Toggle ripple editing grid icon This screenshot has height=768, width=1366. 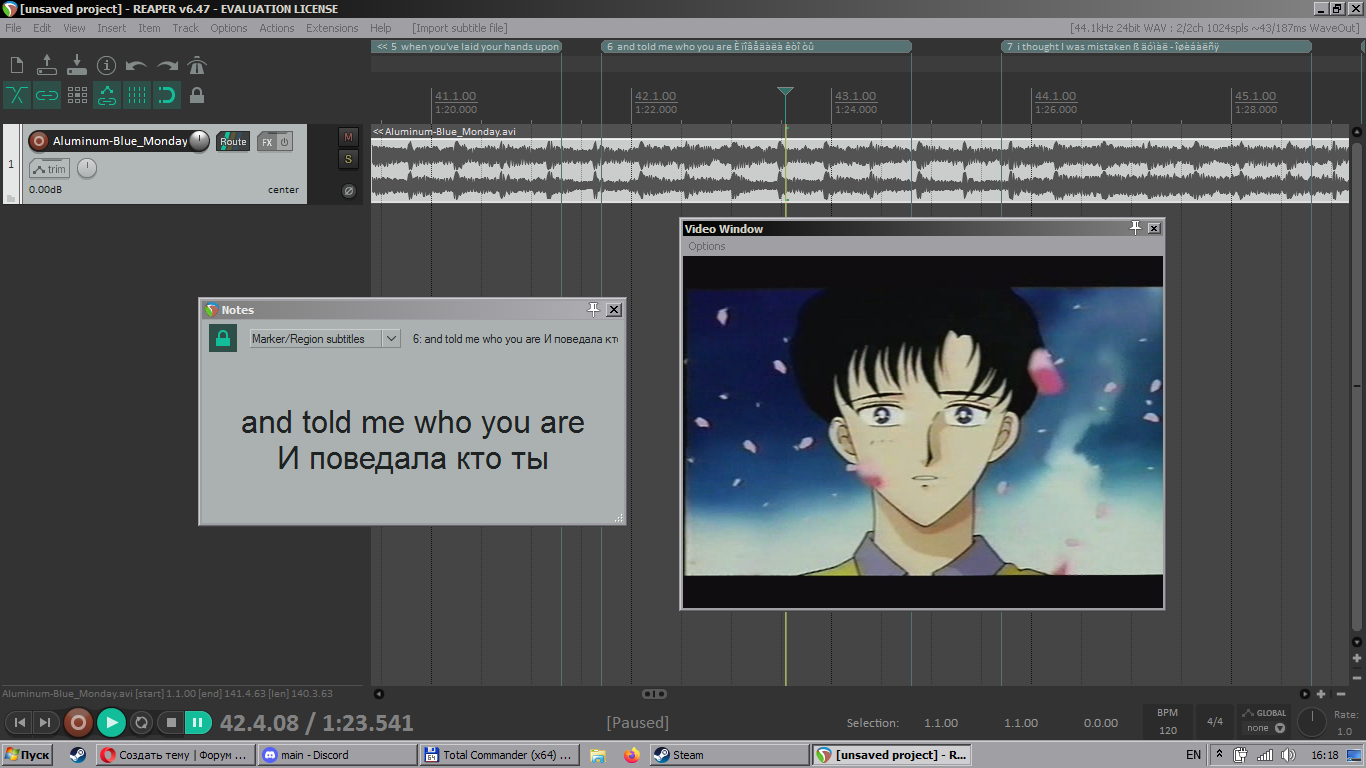(77, 95)
